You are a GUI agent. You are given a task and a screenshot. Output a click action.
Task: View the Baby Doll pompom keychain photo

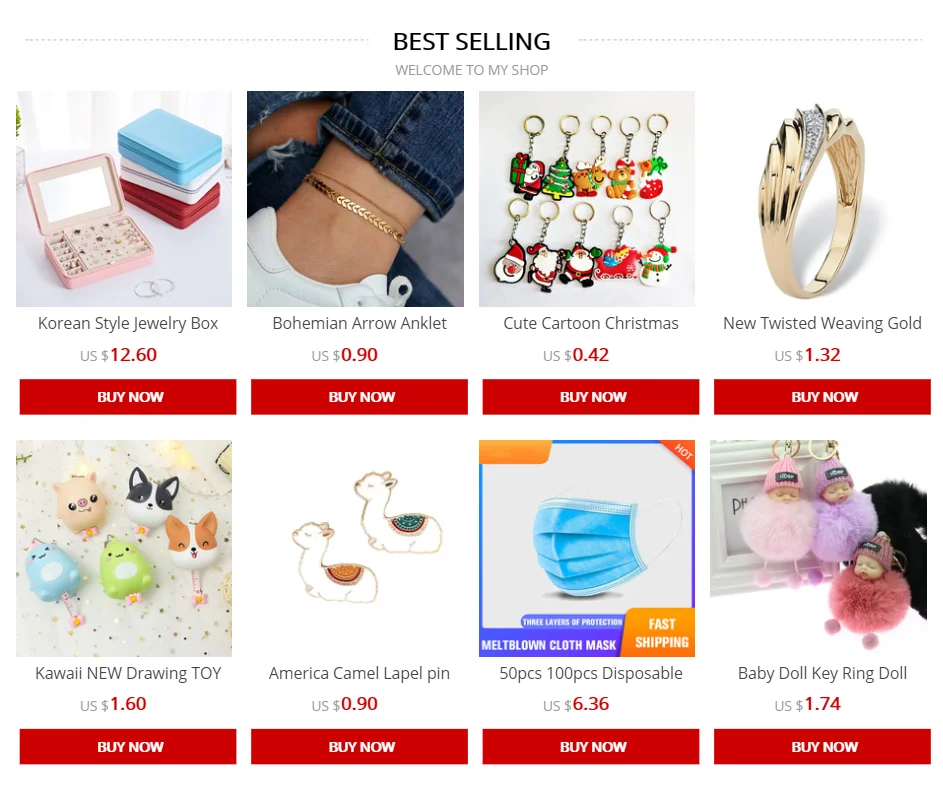[x=819, y=549]
